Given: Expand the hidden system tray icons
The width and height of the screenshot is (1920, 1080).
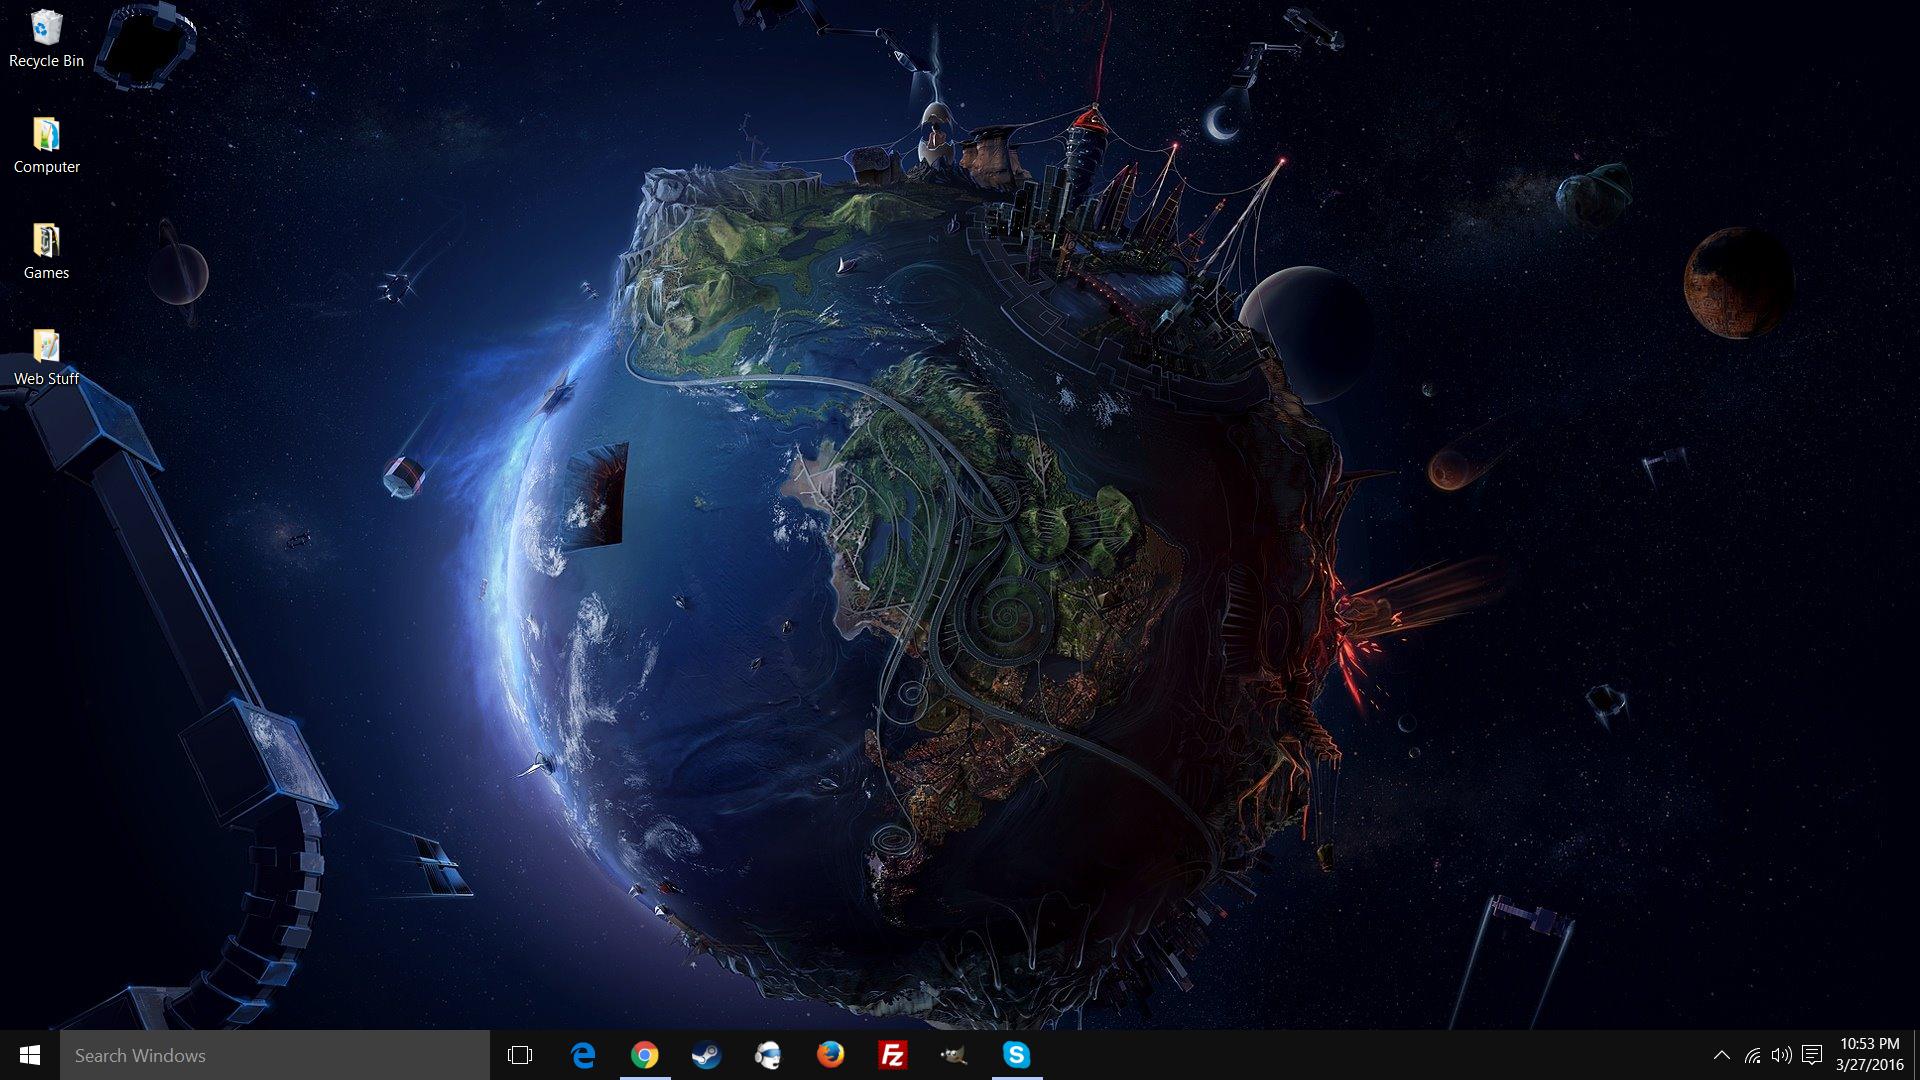Looking at the screenshot, I should pyautogui.click(x=1722, y=1055).
